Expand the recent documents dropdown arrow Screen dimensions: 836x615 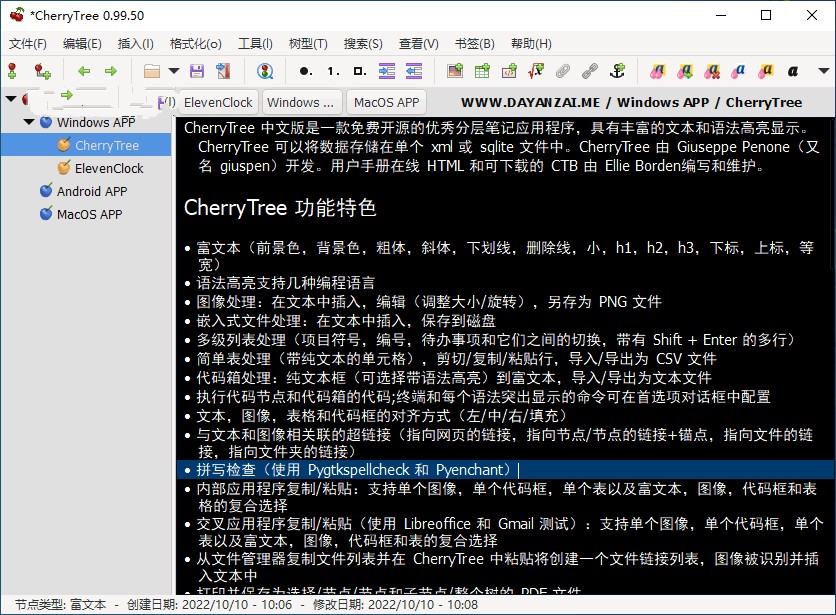(174, 70)
